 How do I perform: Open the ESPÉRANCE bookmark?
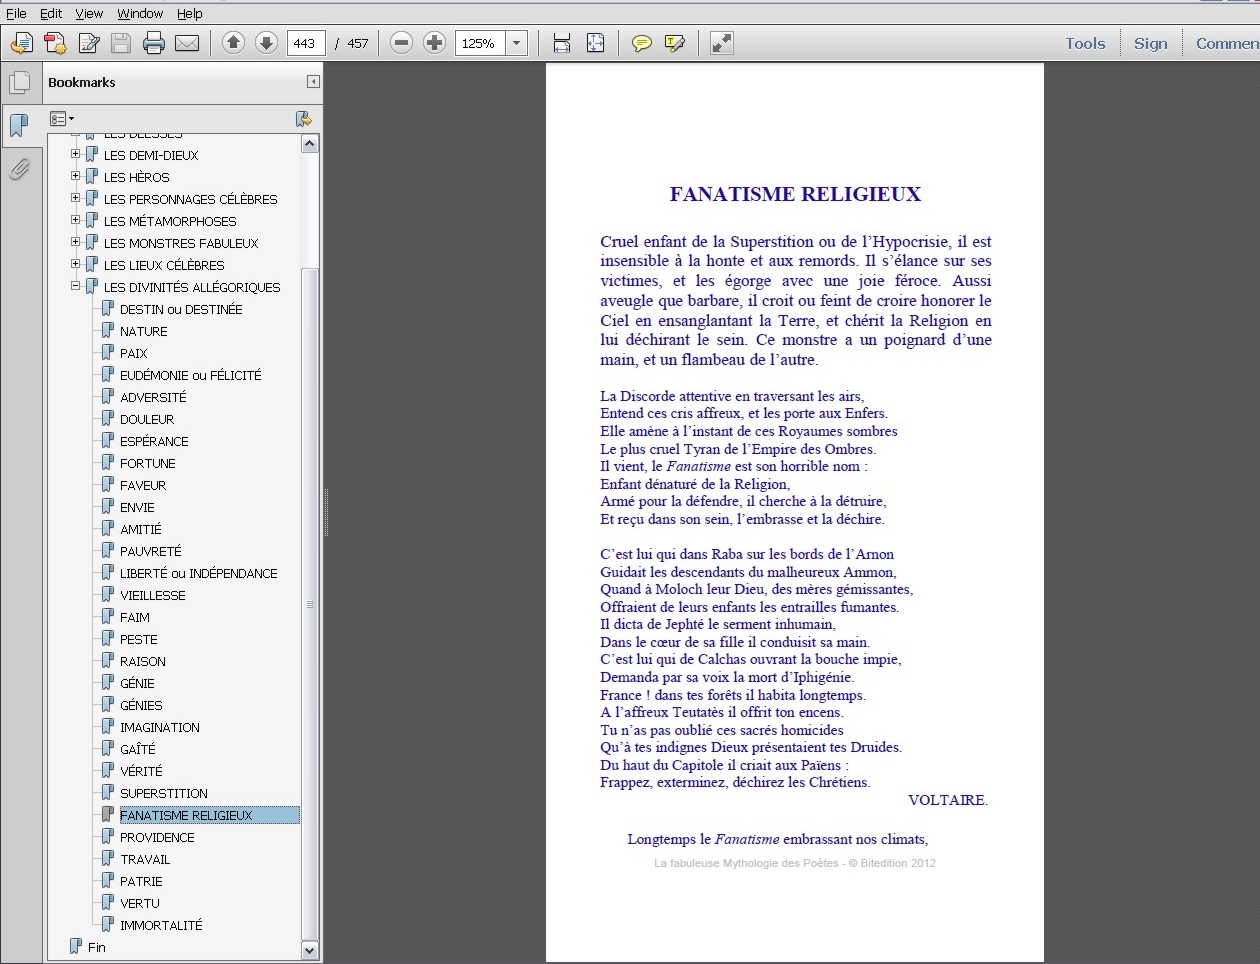[x=154, y=441]
